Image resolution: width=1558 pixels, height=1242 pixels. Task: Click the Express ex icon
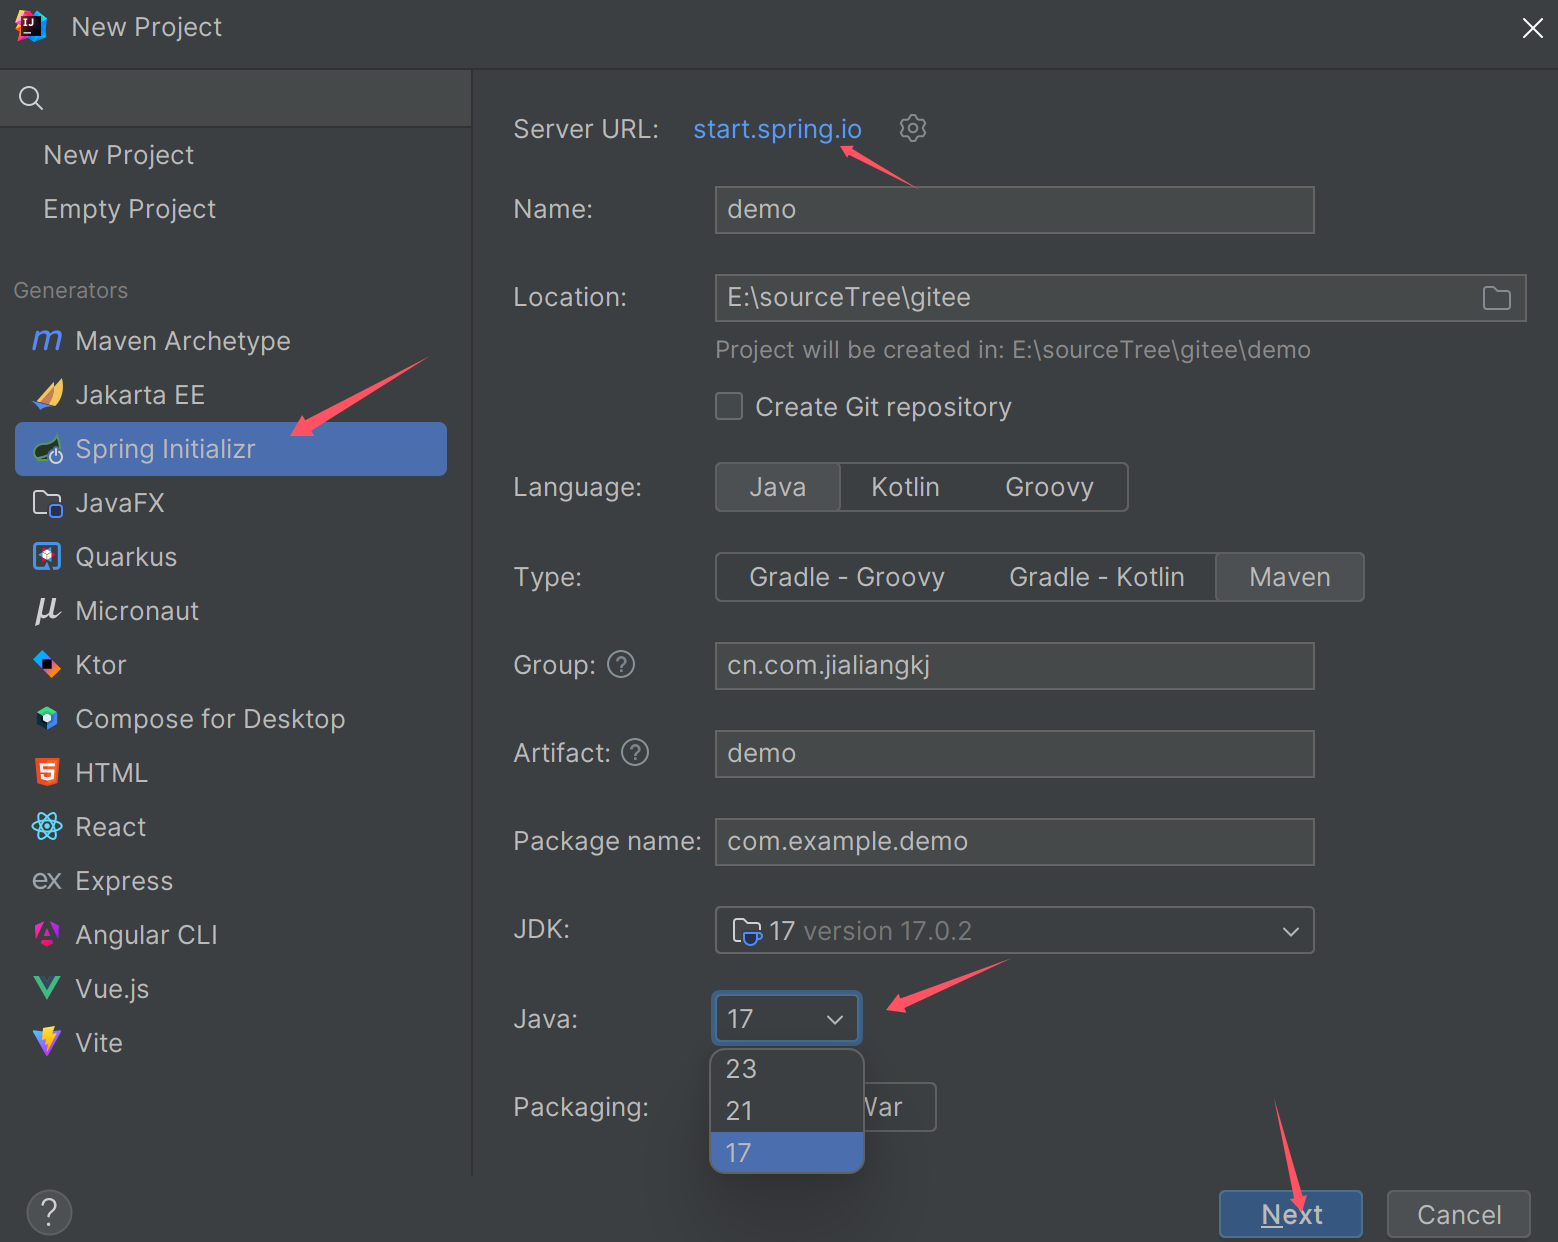tap(47, 881)
